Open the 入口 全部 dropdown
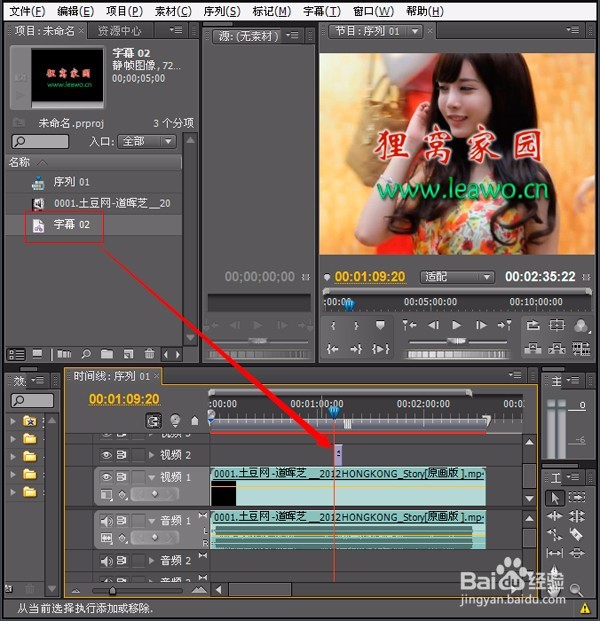The image size is (600, 621). (147, 141)
